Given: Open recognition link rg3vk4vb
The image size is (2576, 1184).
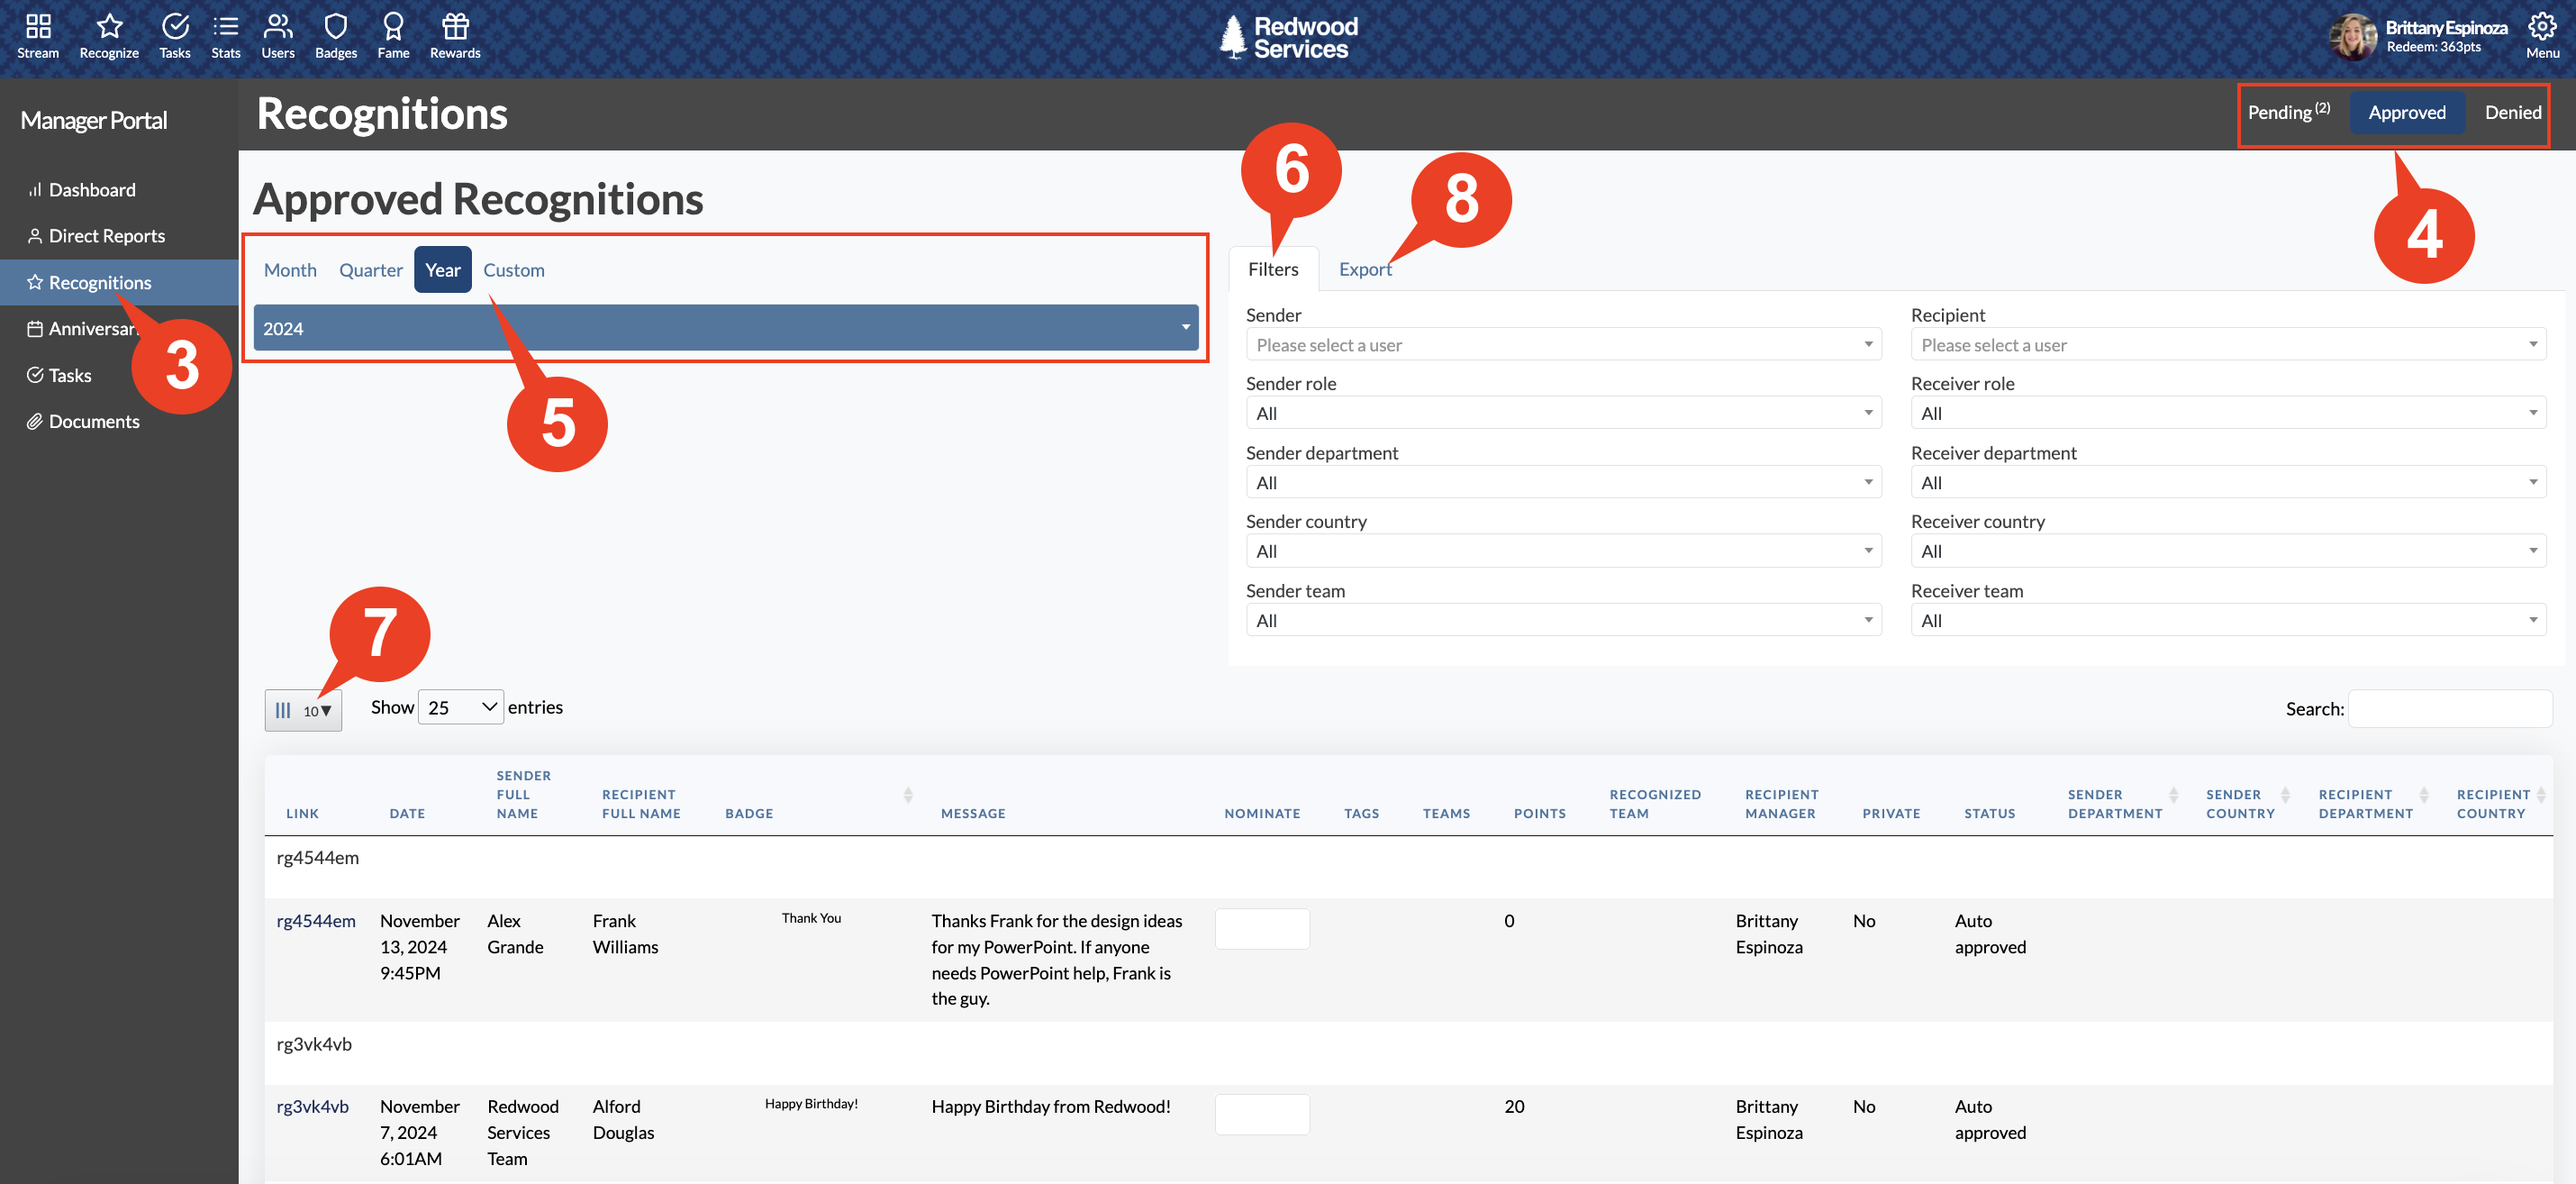Looking at the screenshot, I should pyautogui.click(x=312, y=1107).
